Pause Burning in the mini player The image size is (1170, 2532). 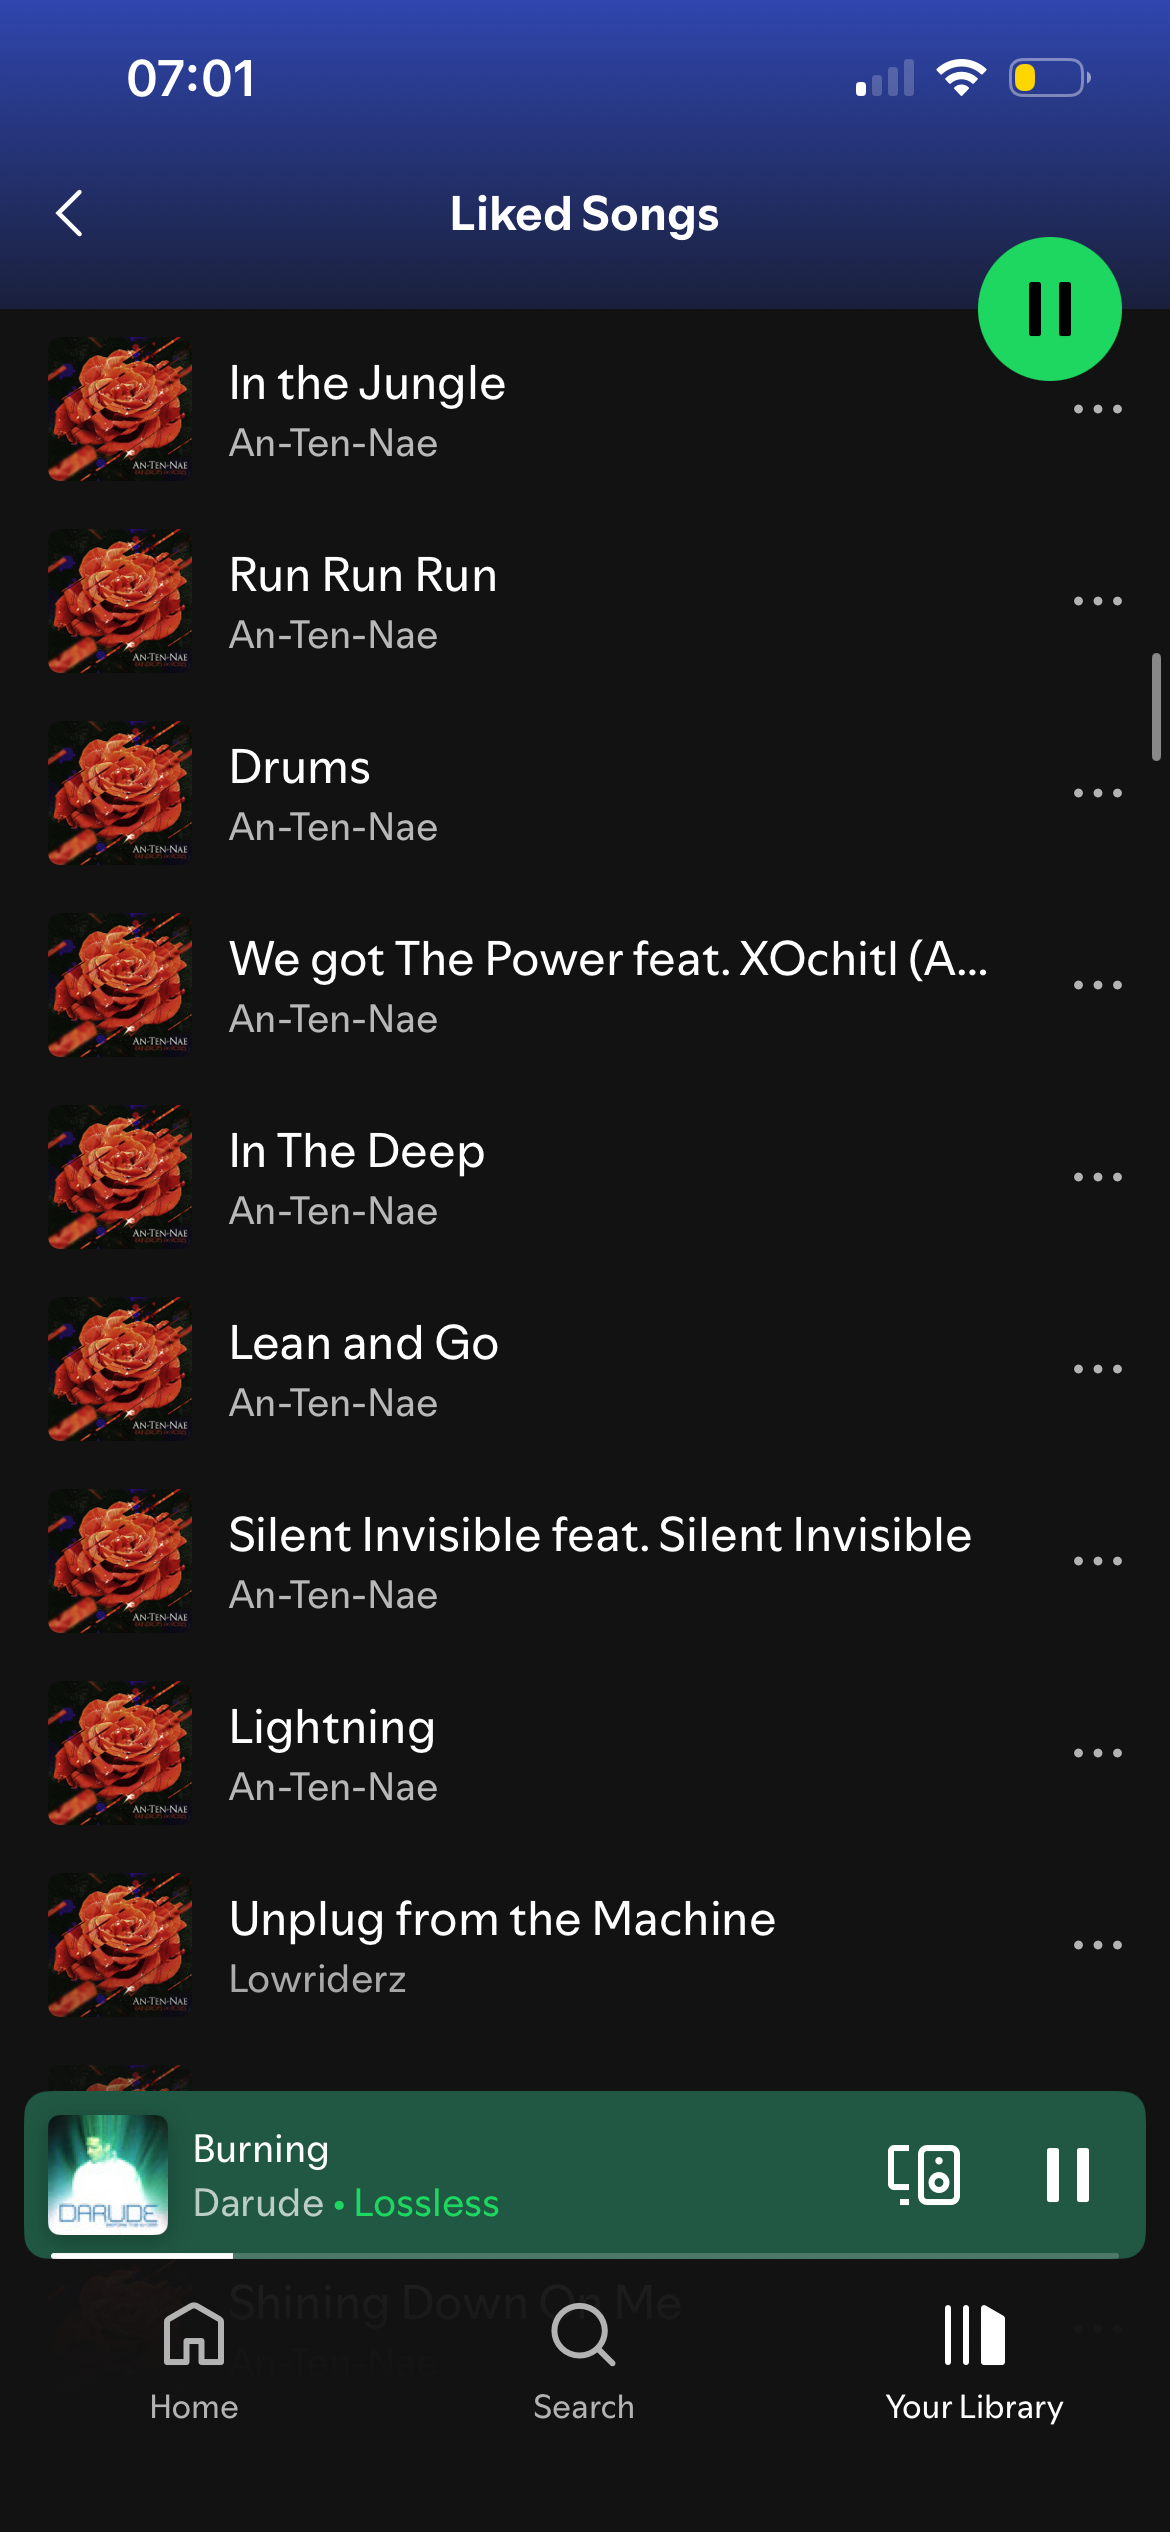coord(1067,2174)
